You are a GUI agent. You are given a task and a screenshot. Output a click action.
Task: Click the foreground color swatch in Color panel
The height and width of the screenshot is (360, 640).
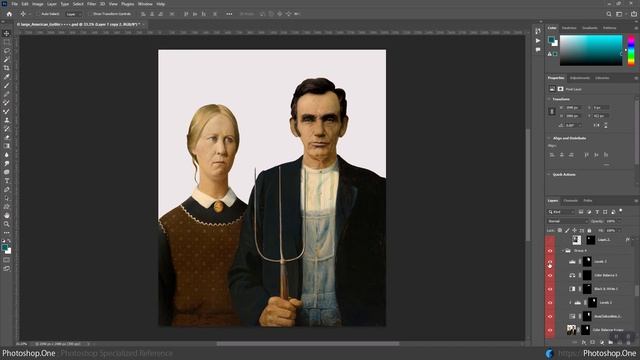click(551, 40)
